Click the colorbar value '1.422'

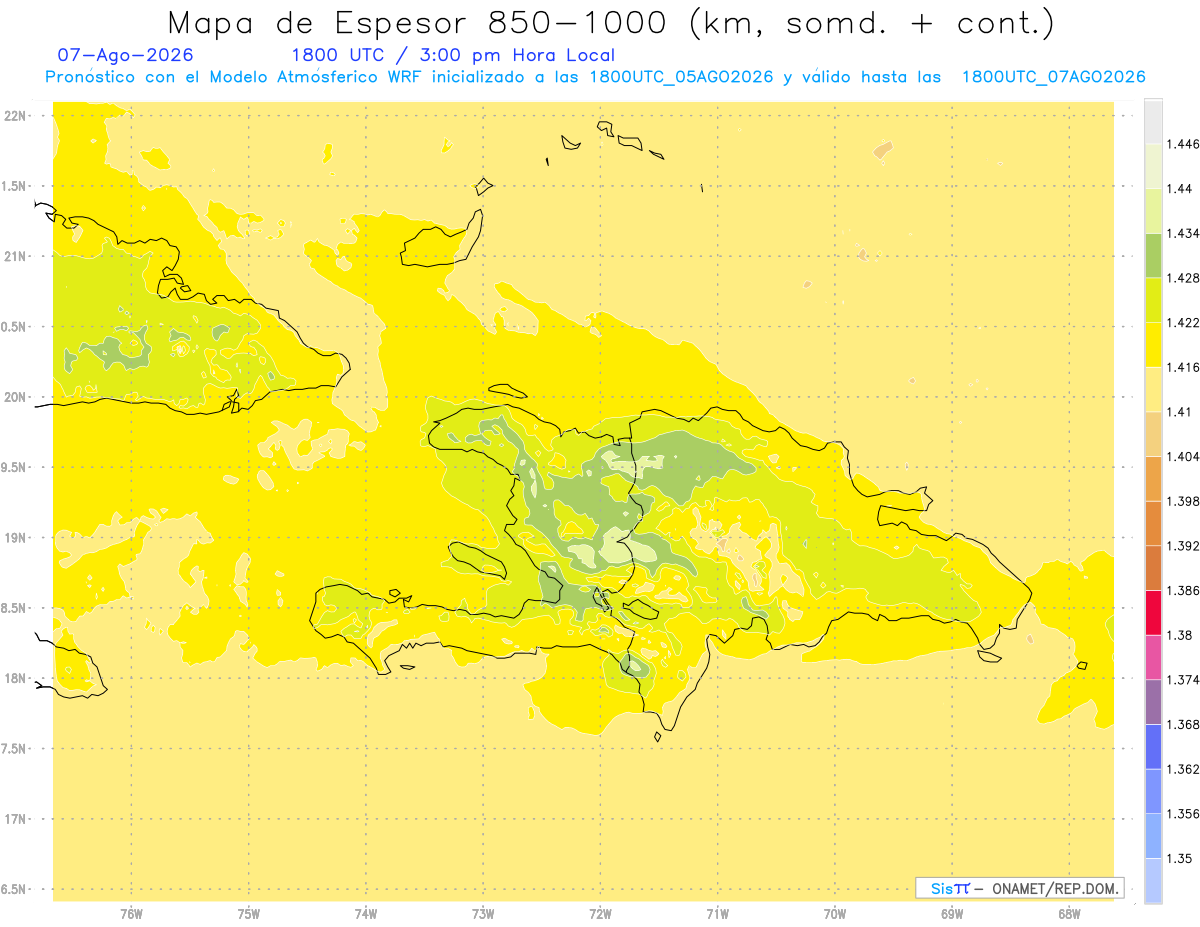click(x=1184, y=323)
